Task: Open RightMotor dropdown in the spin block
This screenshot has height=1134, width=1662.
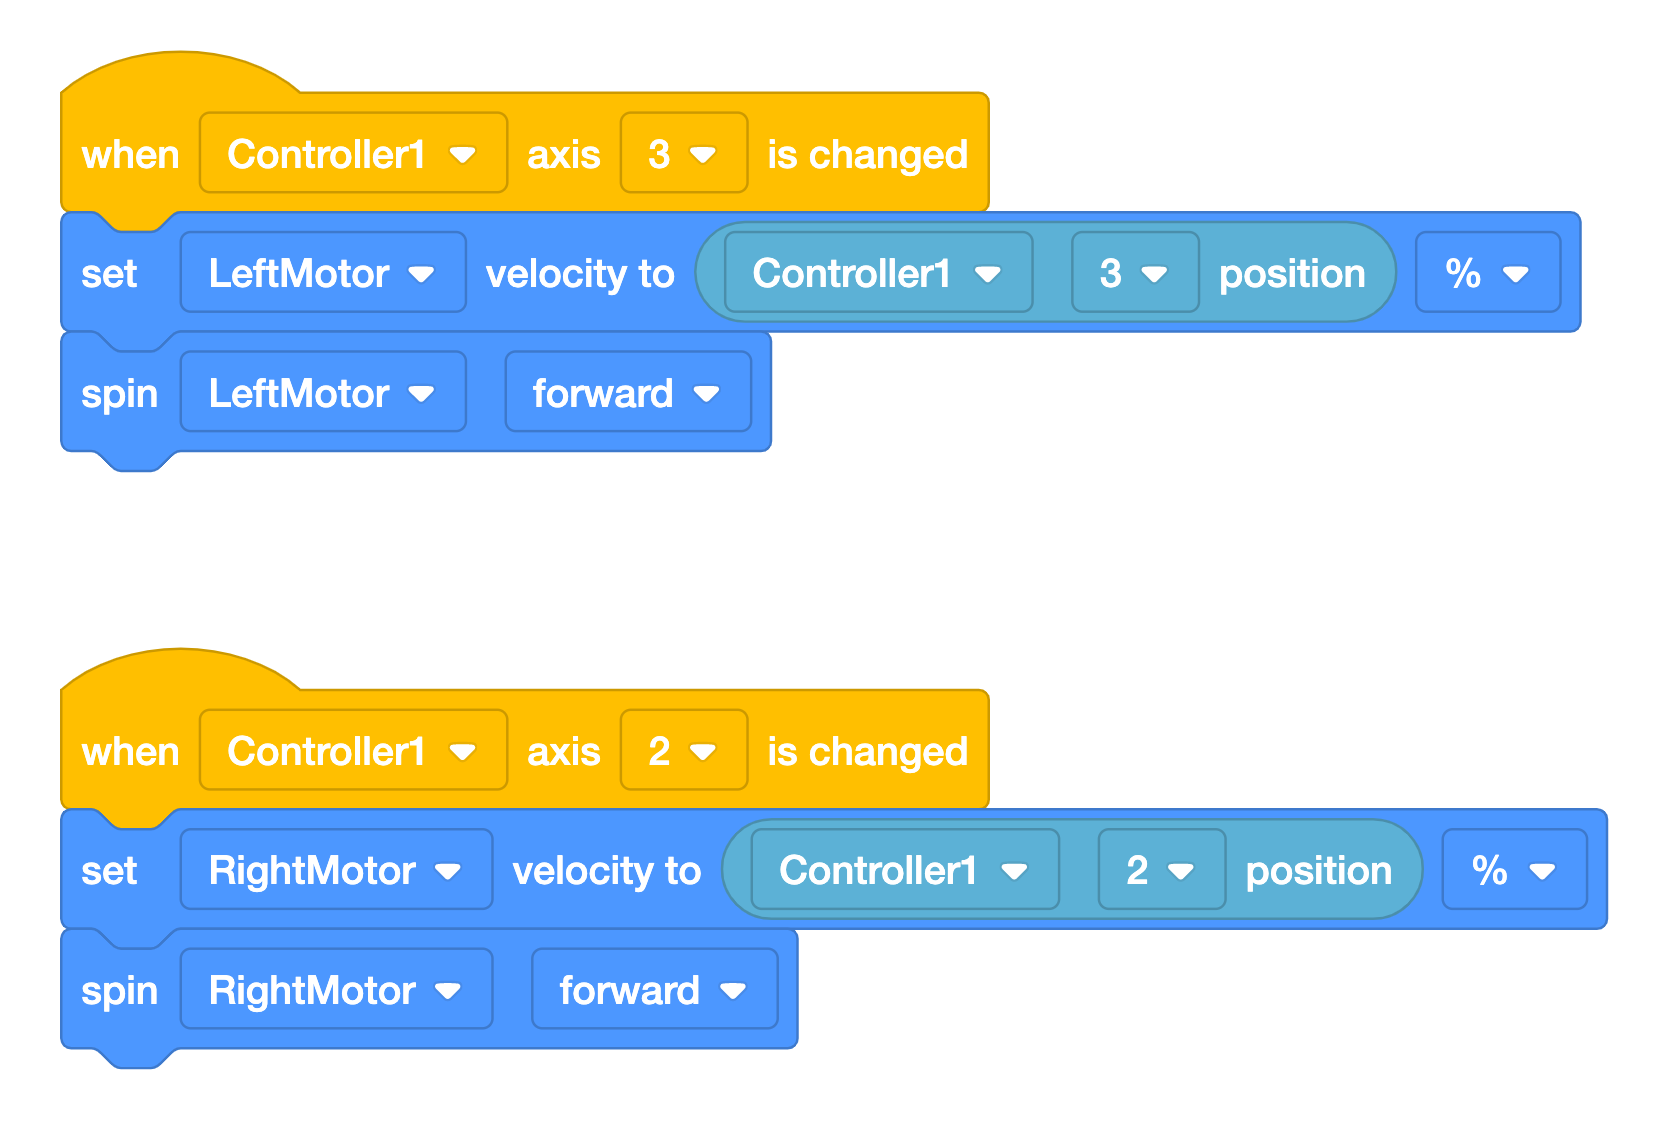Action: pos(336,989)
